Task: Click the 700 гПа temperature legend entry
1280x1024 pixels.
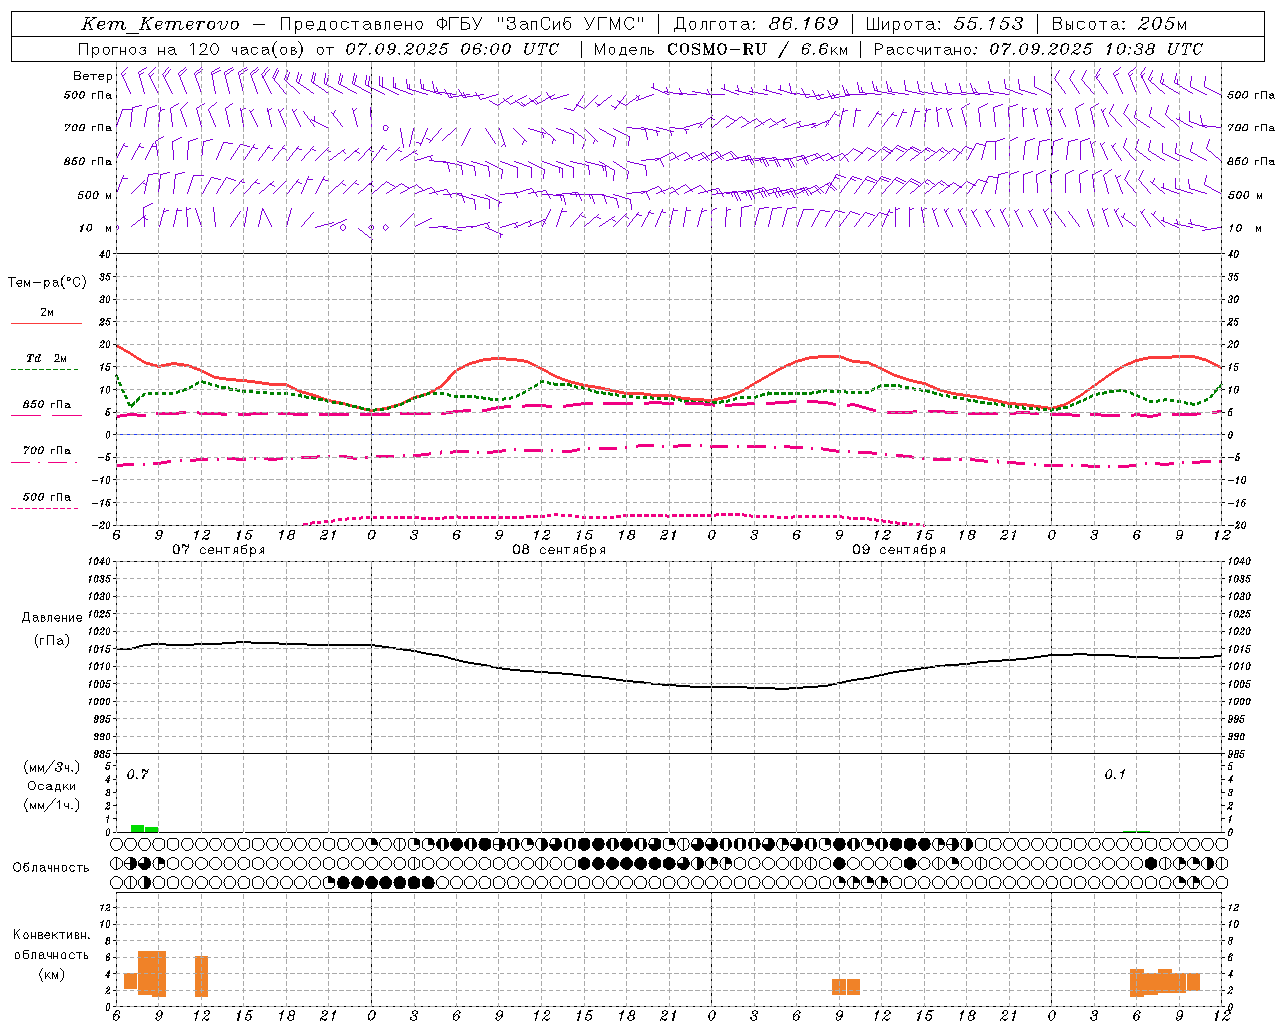Action: 47,450
